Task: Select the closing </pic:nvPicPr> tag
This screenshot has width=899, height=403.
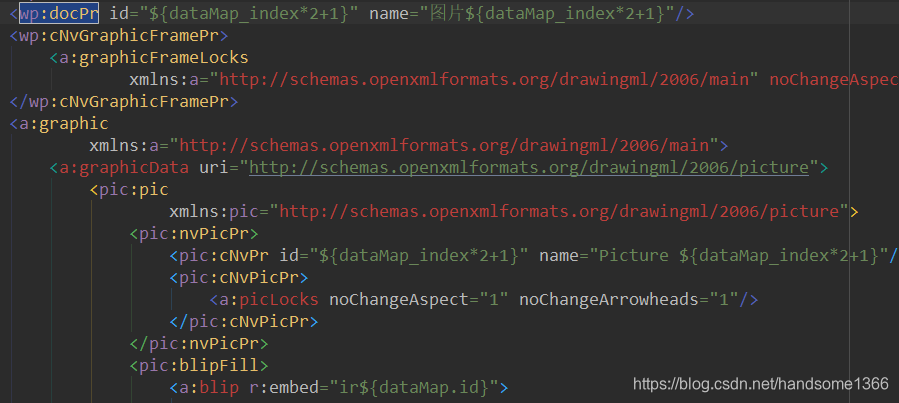Action: [199, 343]
